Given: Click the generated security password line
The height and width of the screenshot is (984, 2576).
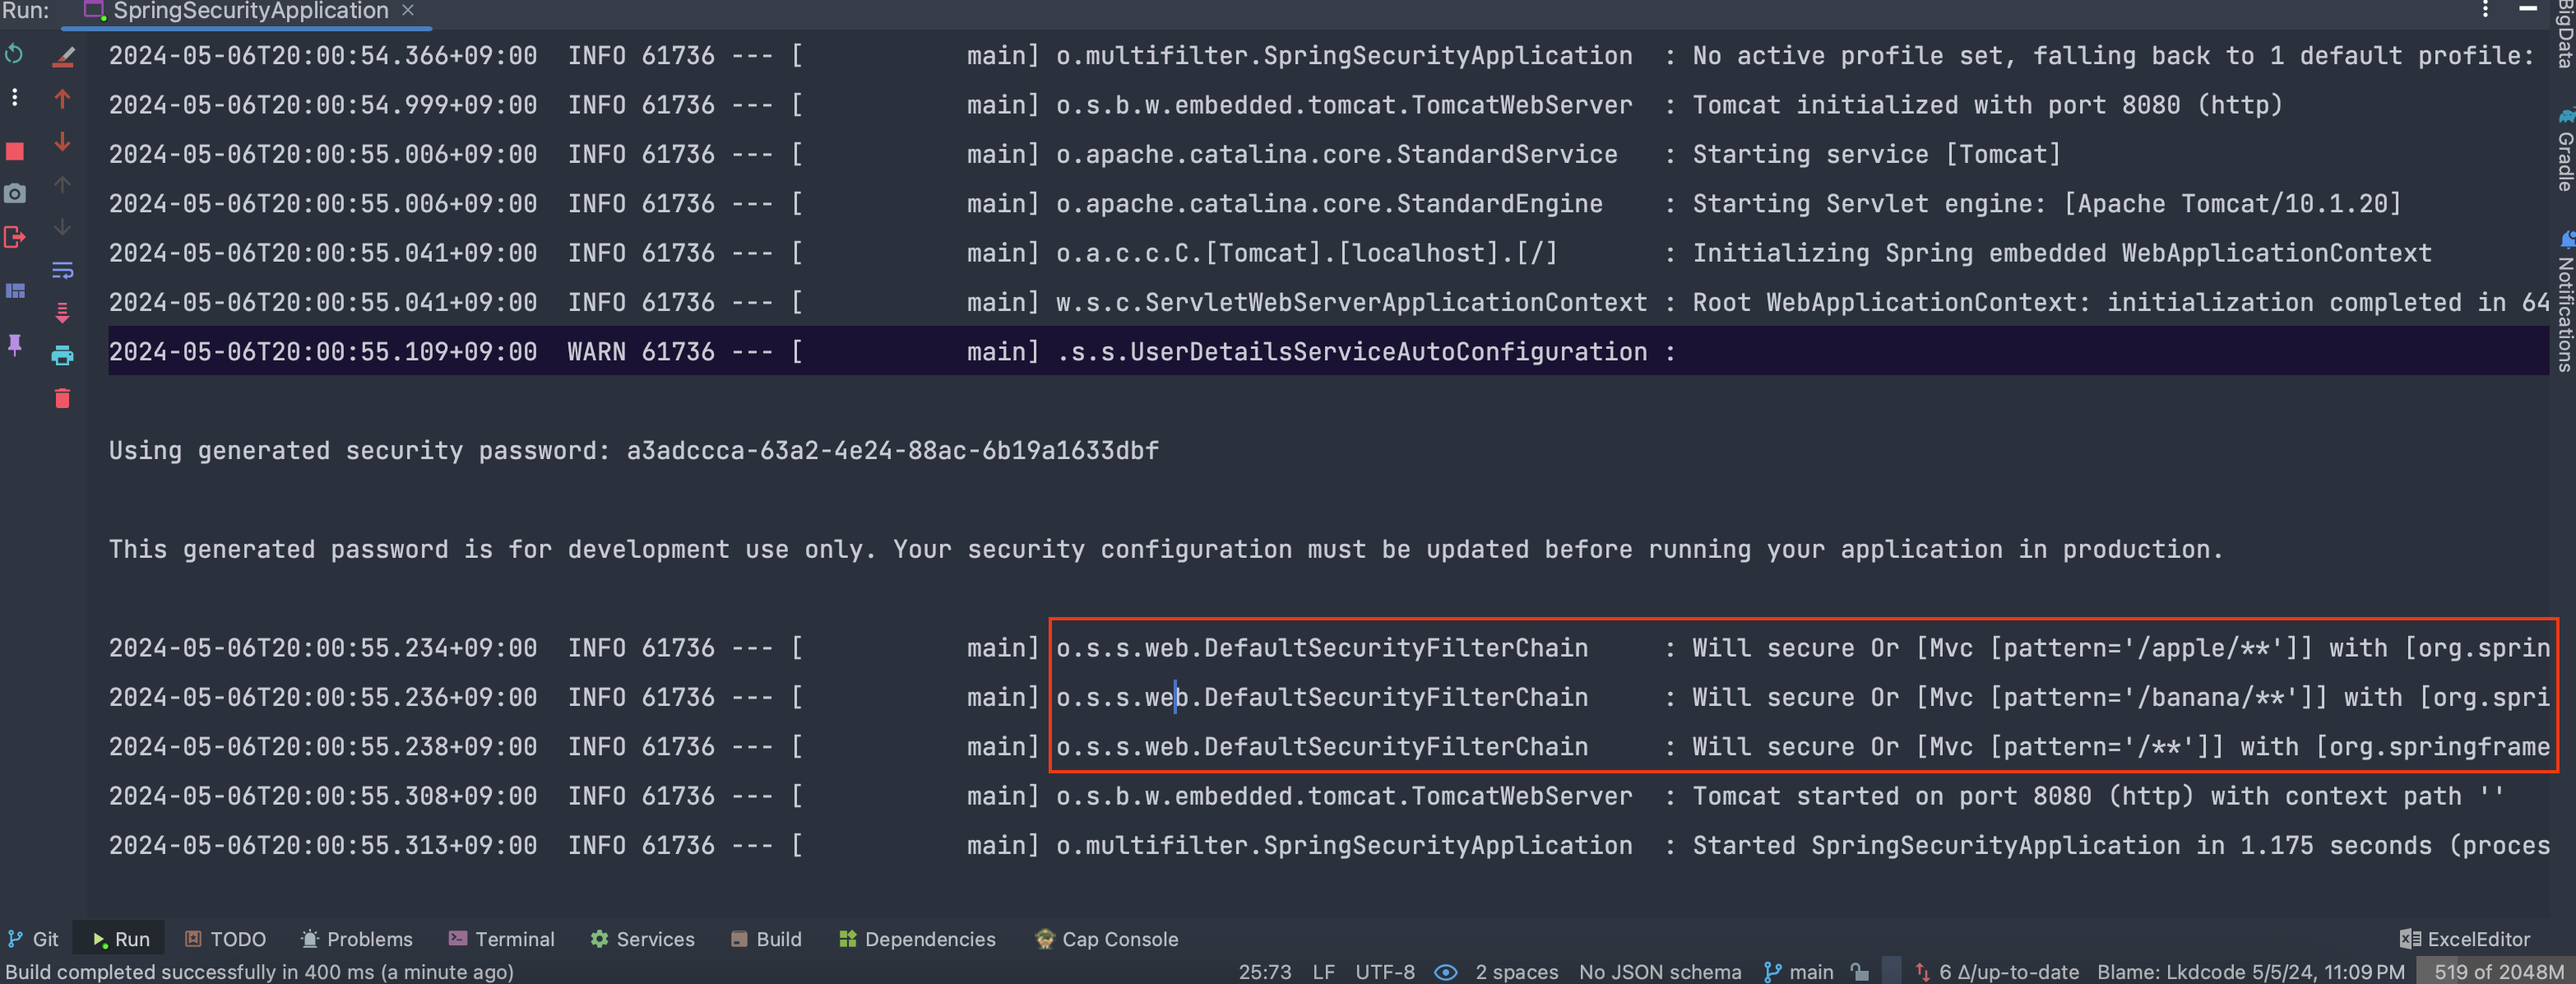Looking at the screenshot, I should point(634,451).
